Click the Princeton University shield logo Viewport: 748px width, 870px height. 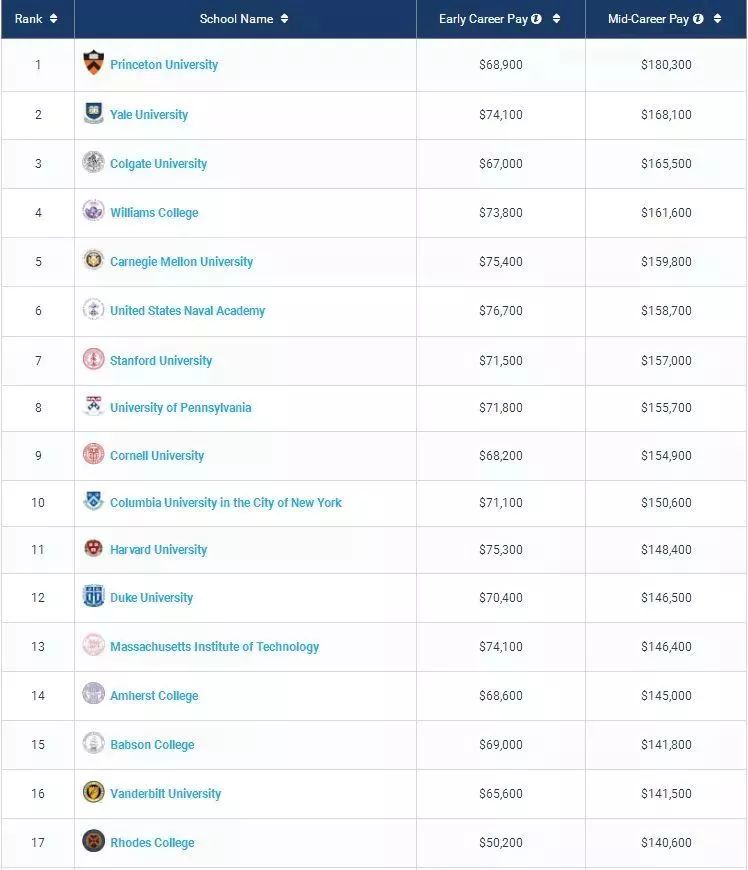click(x=93, y=63)
